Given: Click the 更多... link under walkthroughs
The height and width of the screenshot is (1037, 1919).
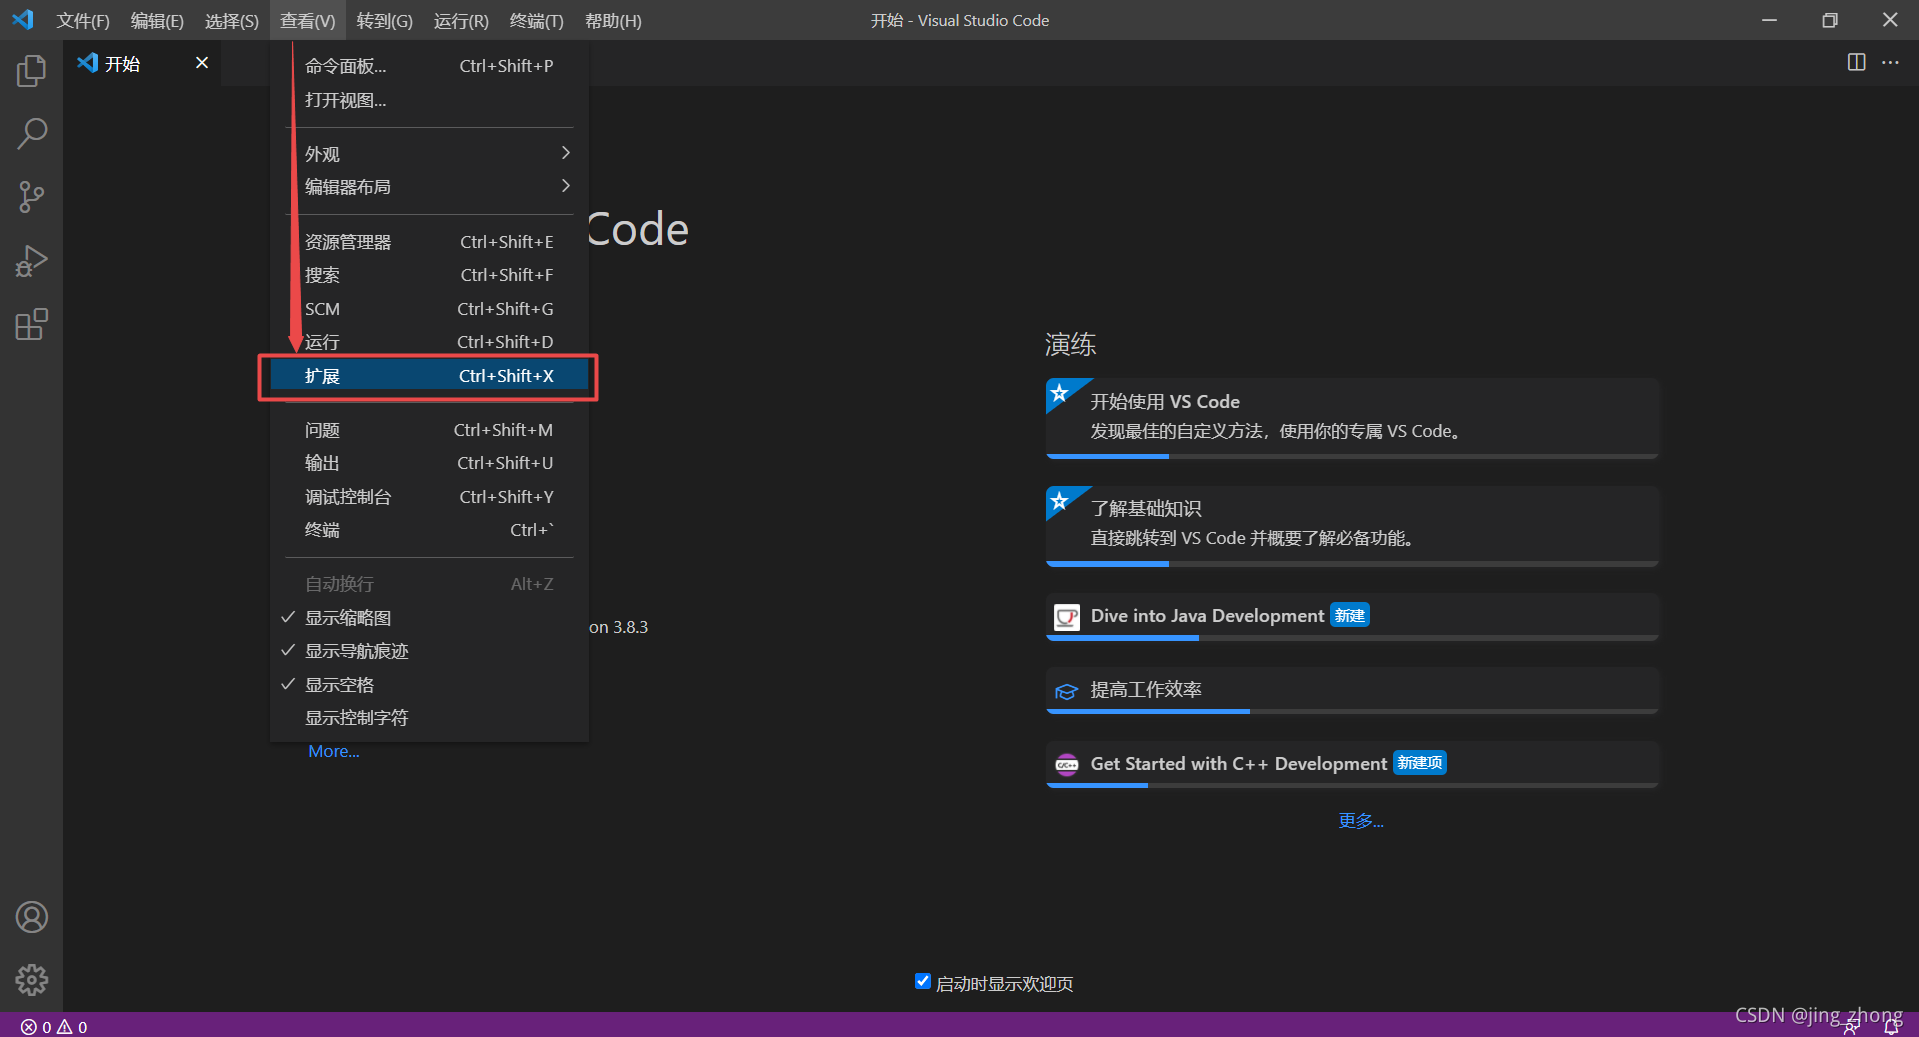Looking at the screenshot, I should click(1361, 821).
